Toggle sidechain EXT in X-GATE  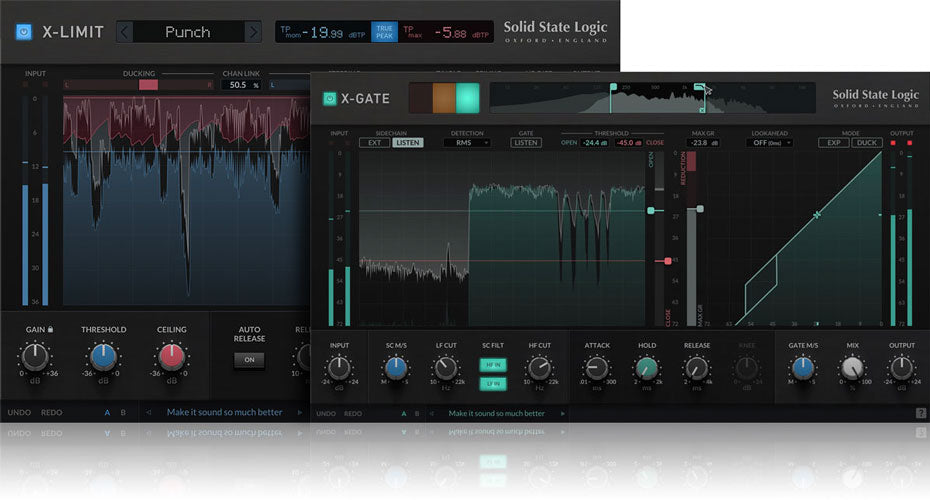click(374, 143)
